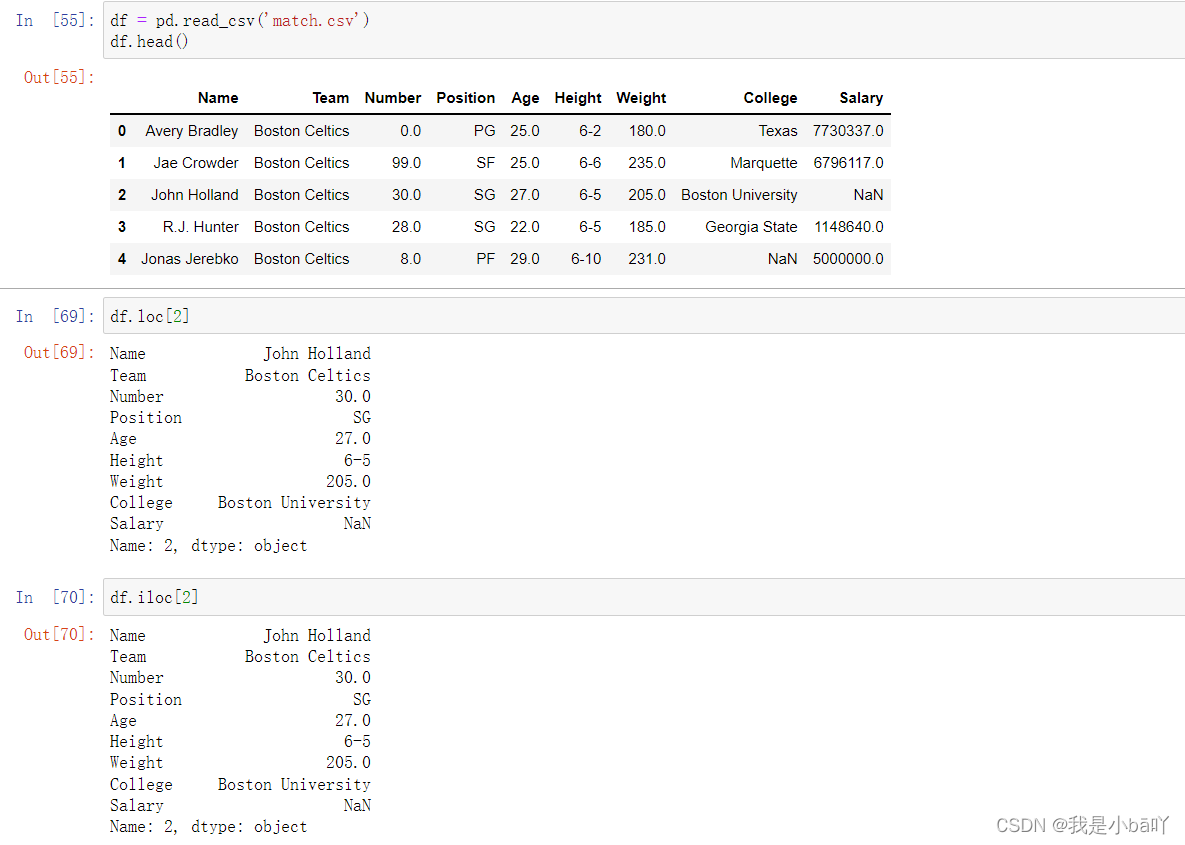Viewport: 1185px width, 845px height.
Task: Click the Position value SF
Action: coord(486,162)
